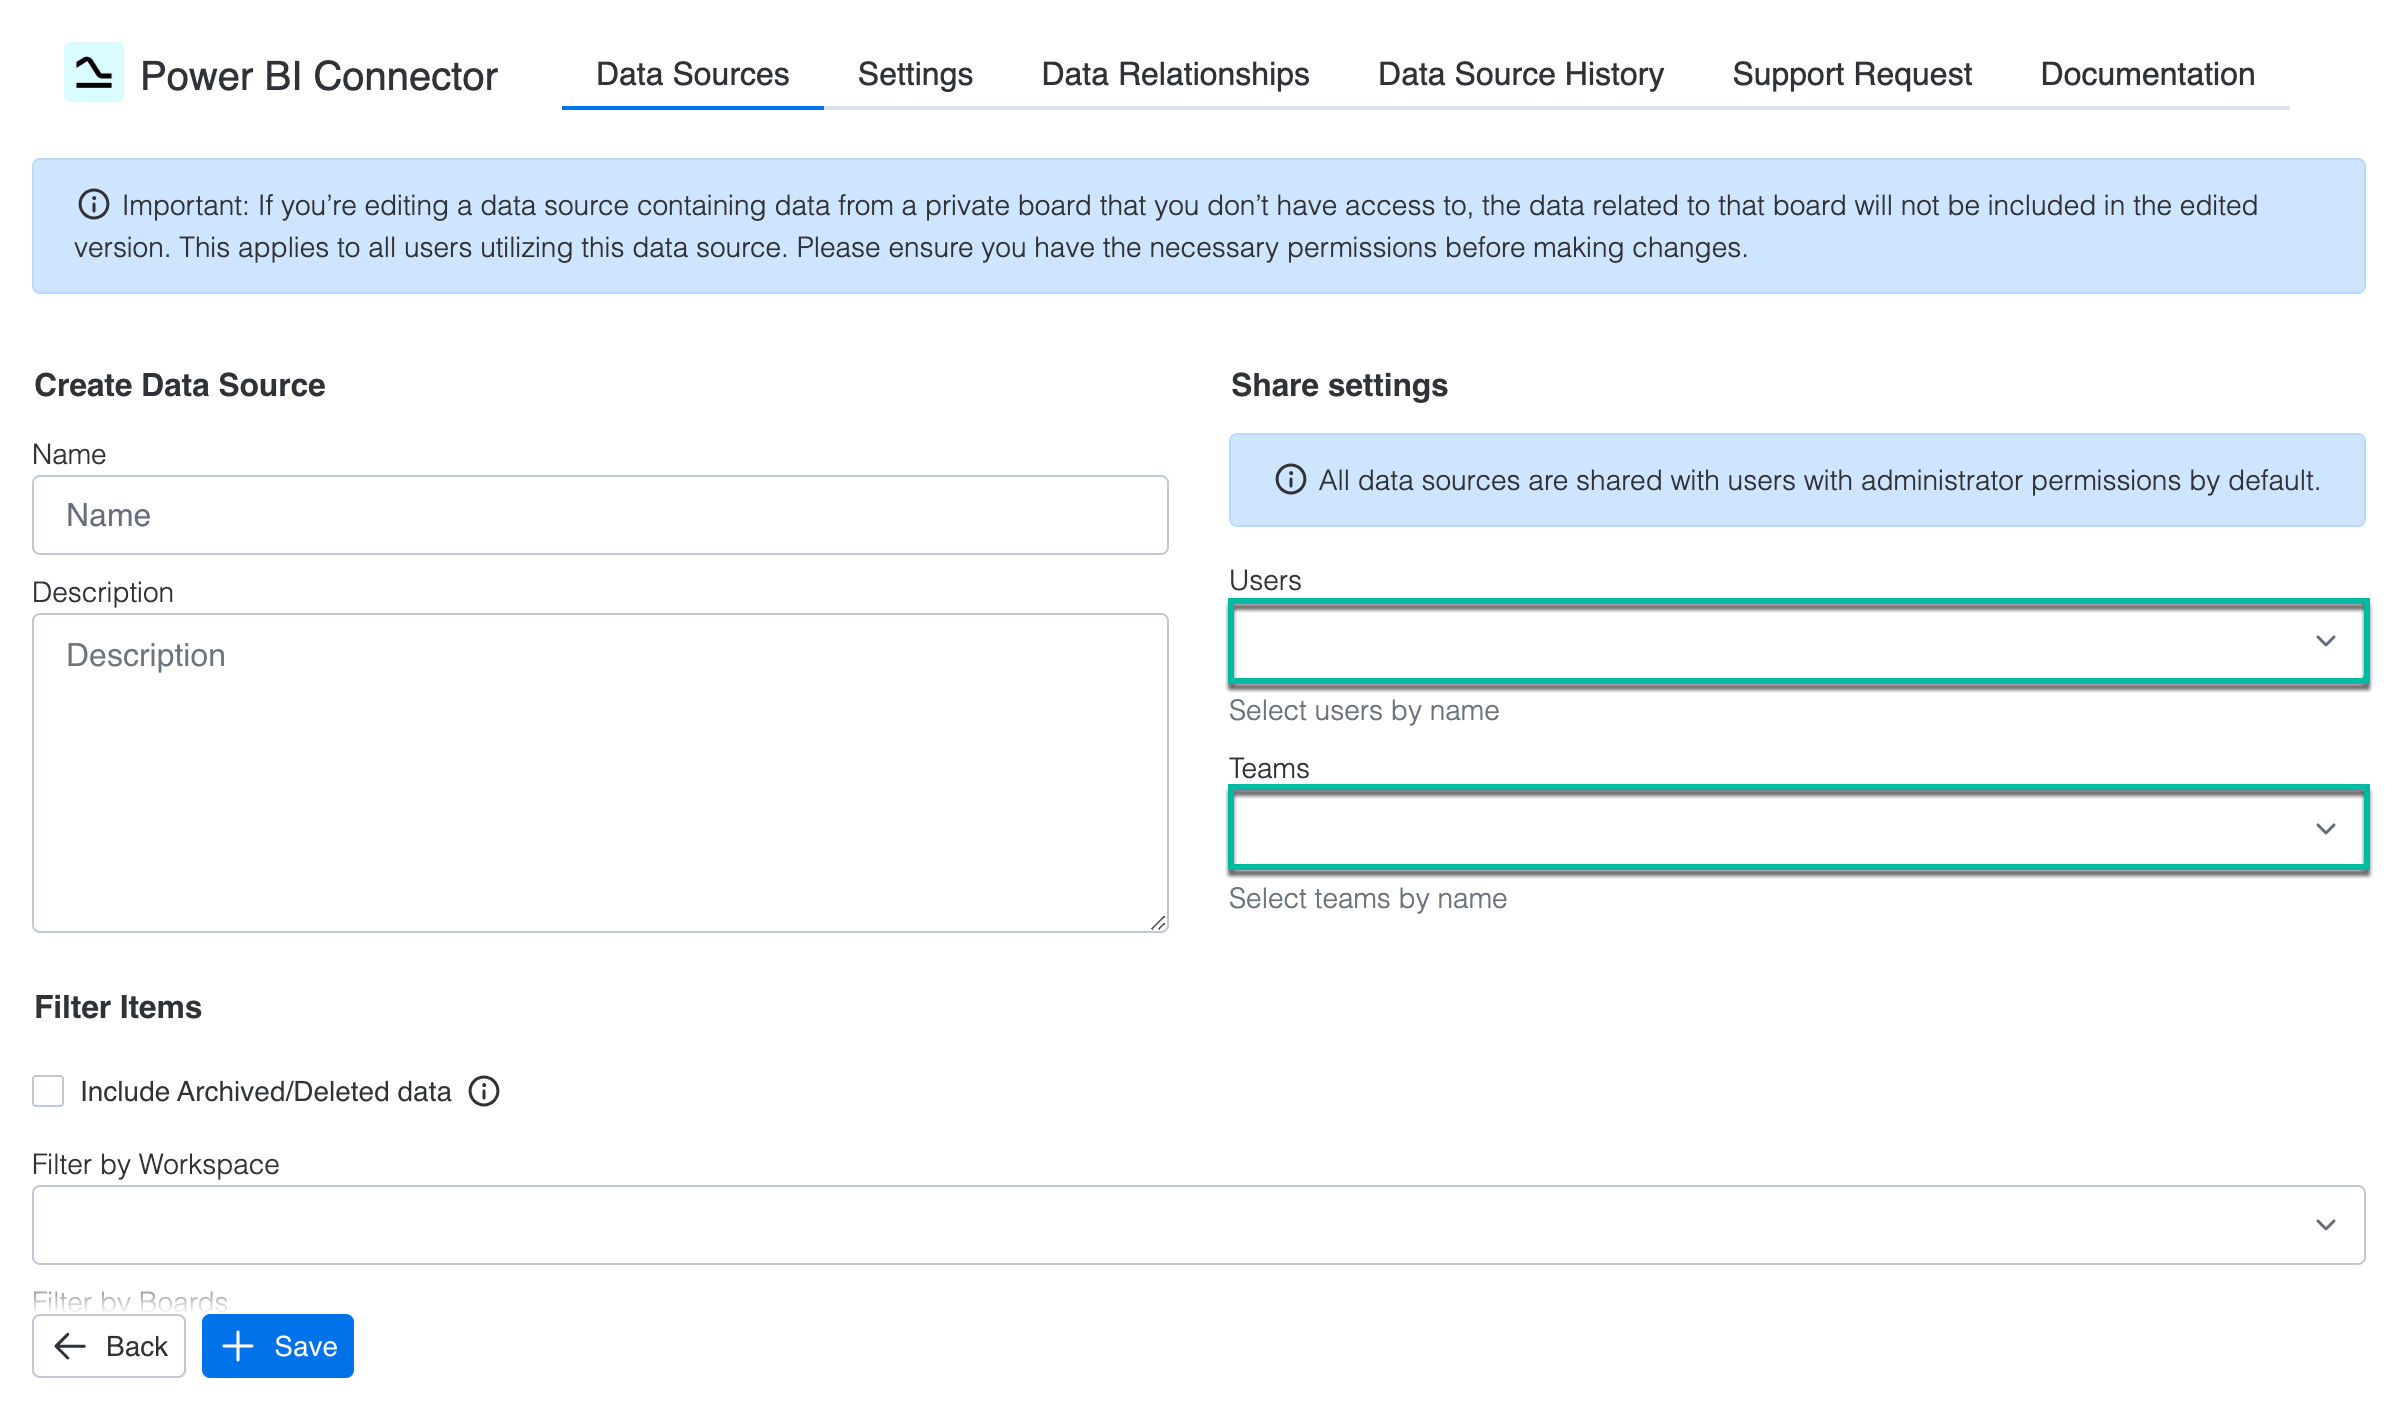Select the Data Sources tab
The height and width of the screenshot is (1402, 2404).
coord(692,74)
